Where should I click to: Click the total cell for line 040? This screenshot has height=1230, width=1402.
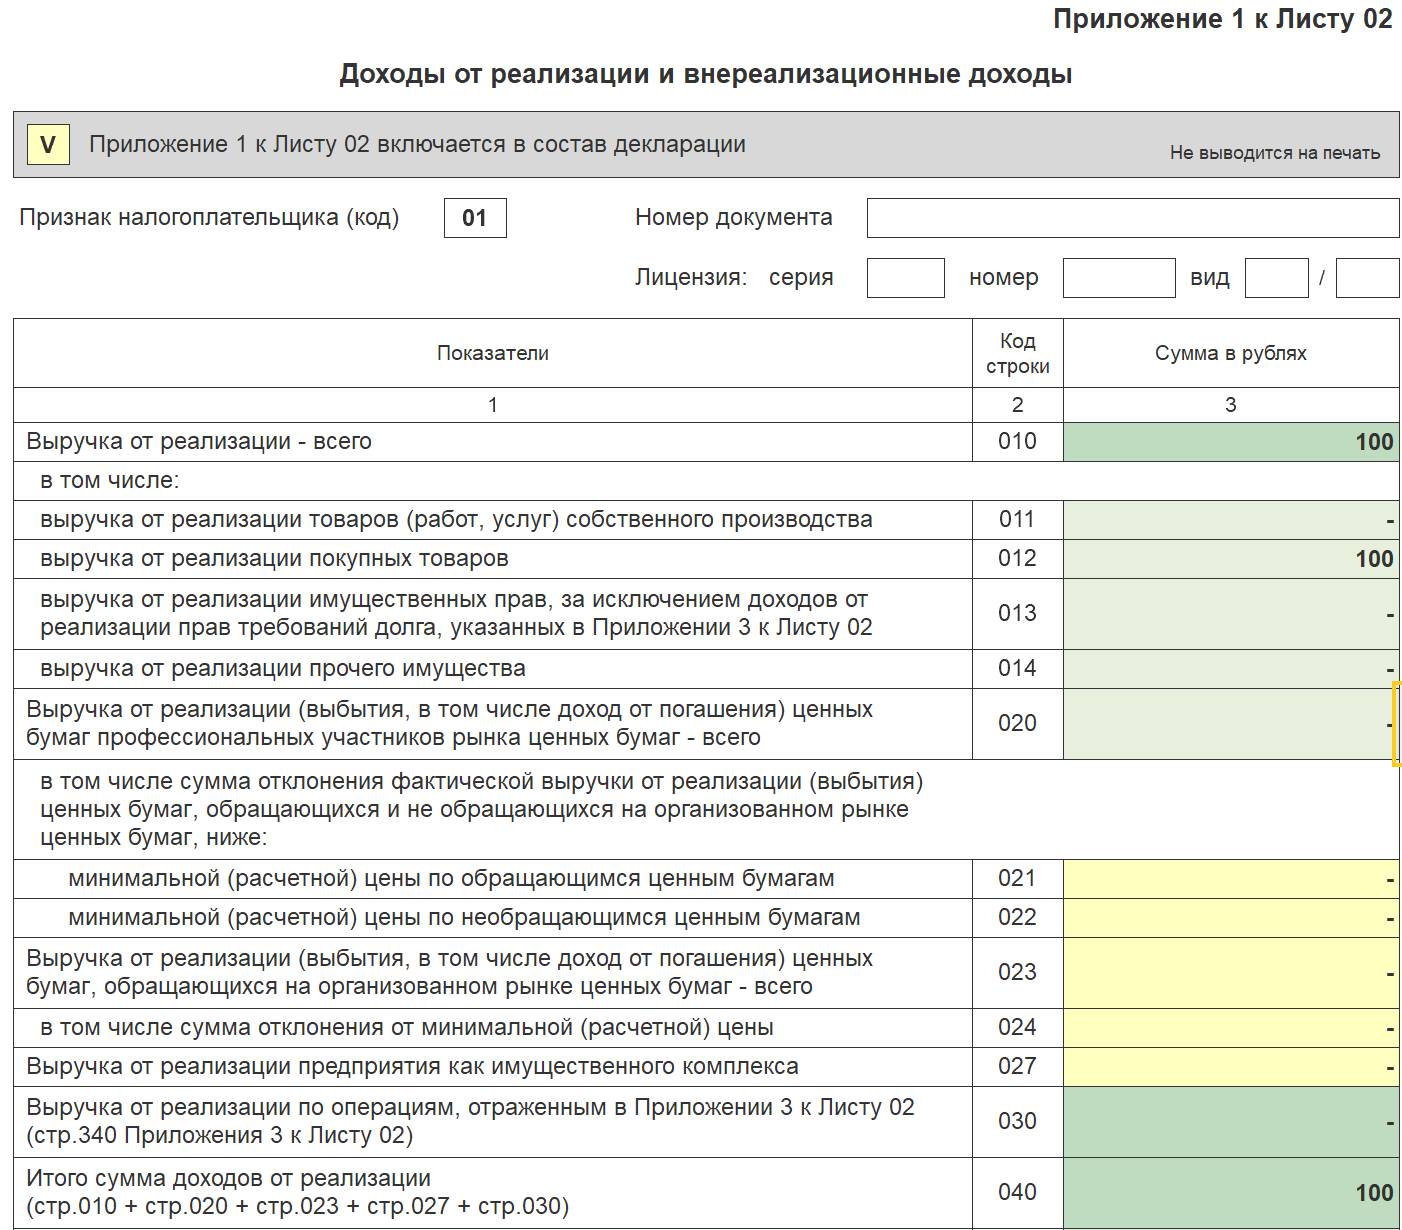pos(1231,1193)
